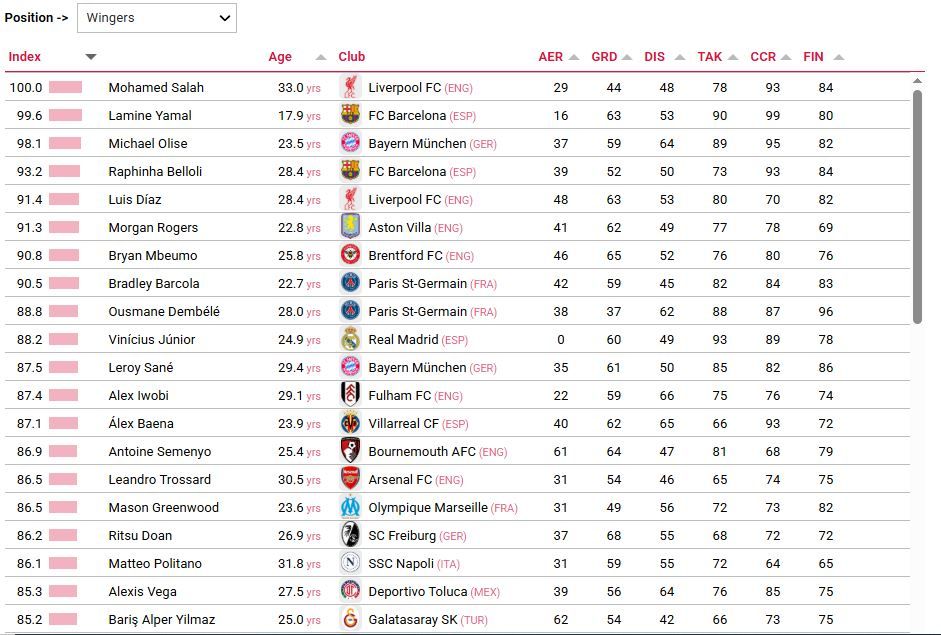Click the SSC Napoli crest icon

[x=350, y=563]
